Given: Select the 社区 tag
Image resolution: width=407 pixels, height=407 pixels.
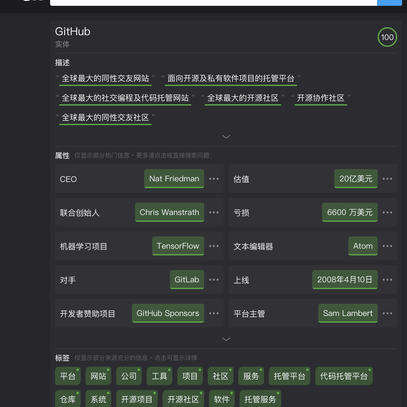Looking at the screenshot, I should pyautogui.click(x=221, y=376).
